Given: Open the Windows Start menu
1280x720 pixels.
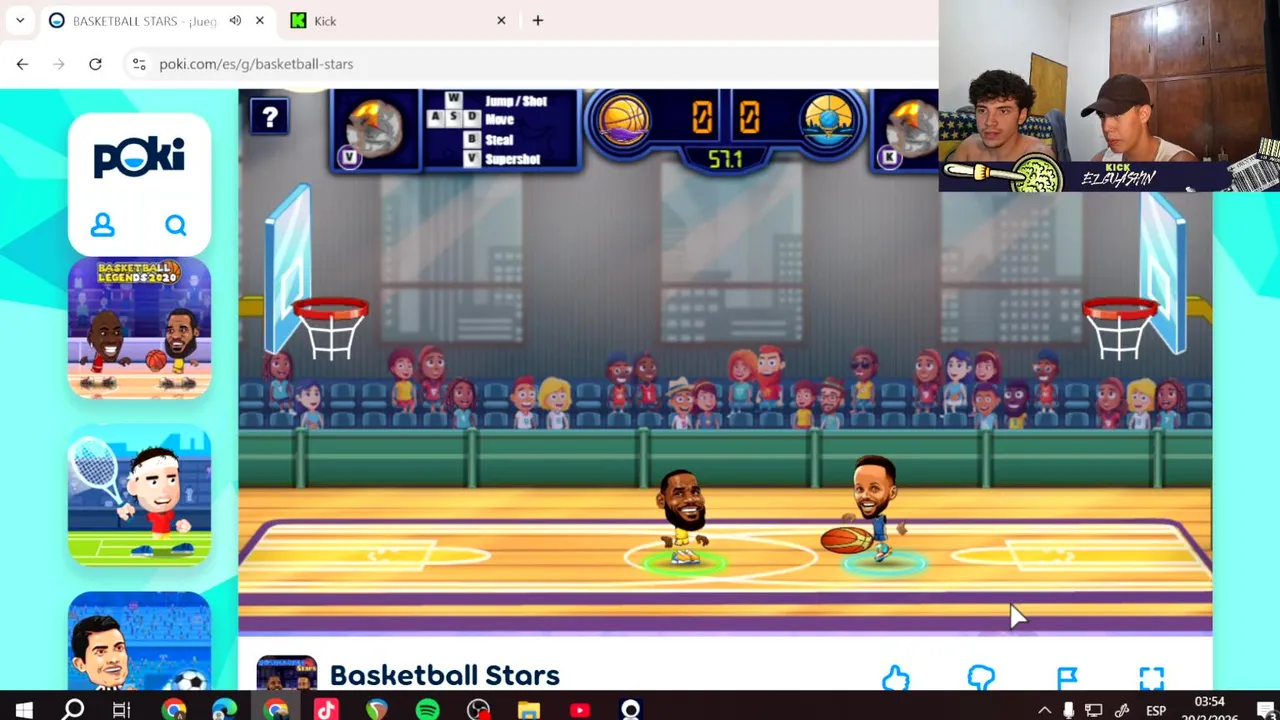Looking at the screenshot, I should pos(24,710).
